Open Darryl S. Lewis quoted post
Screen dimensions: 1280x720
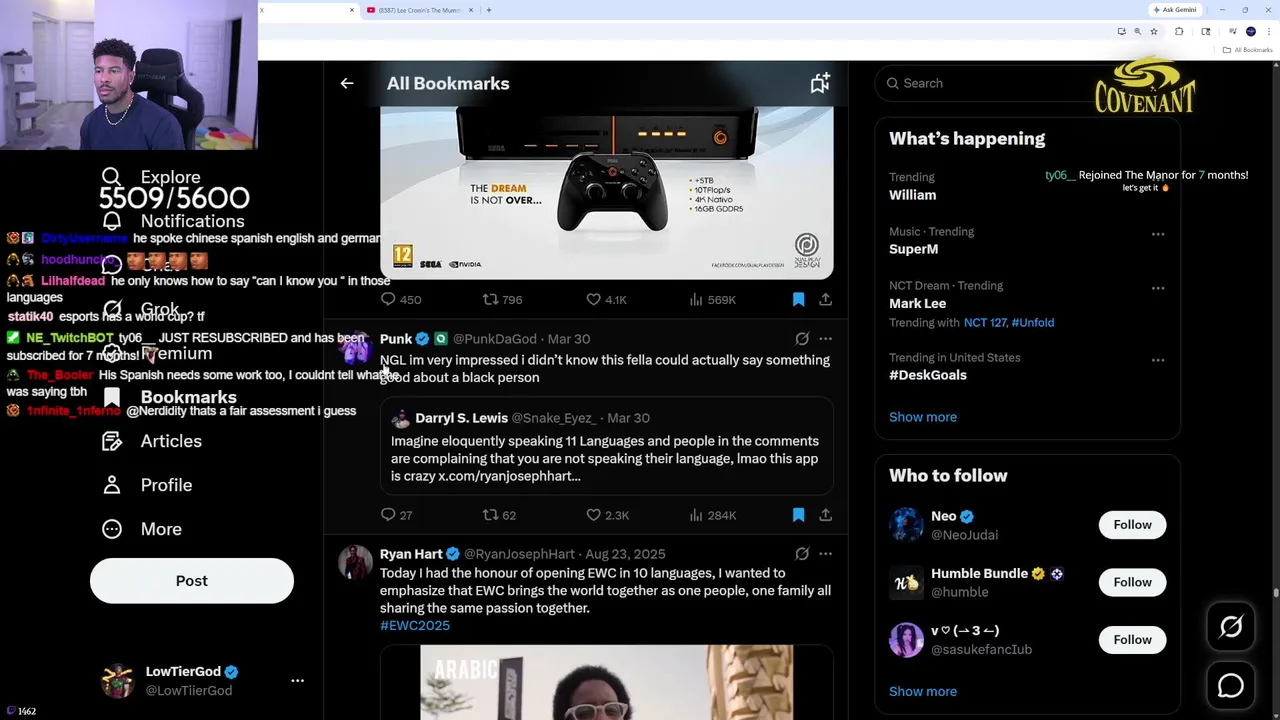(606, 446)
